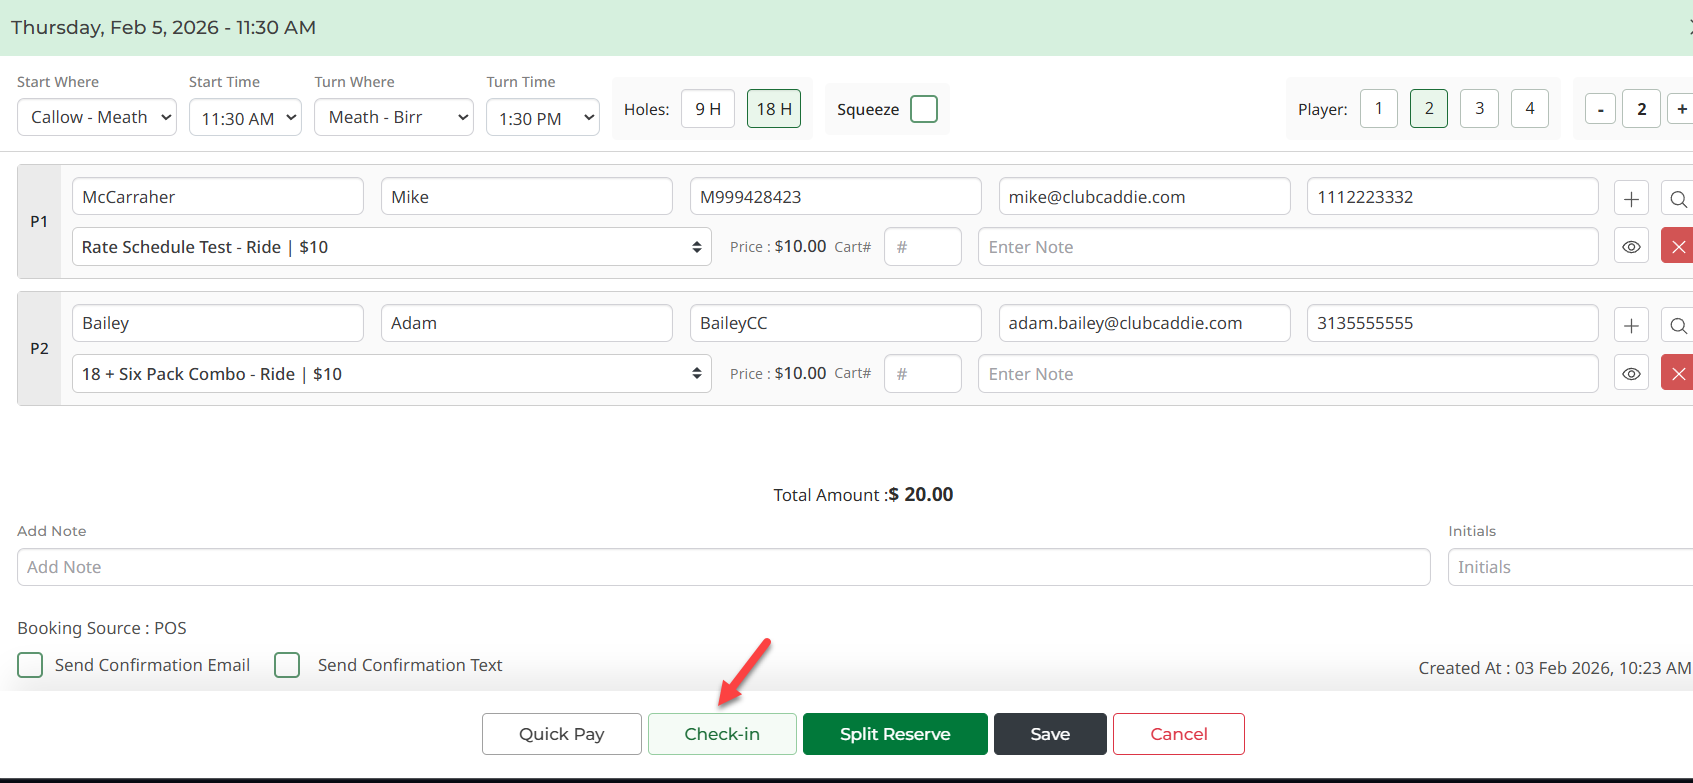The height and width of the screenshot is (783, 1693).
Task: Check Send Confirmation Email
Action: (x=31, y=665)
